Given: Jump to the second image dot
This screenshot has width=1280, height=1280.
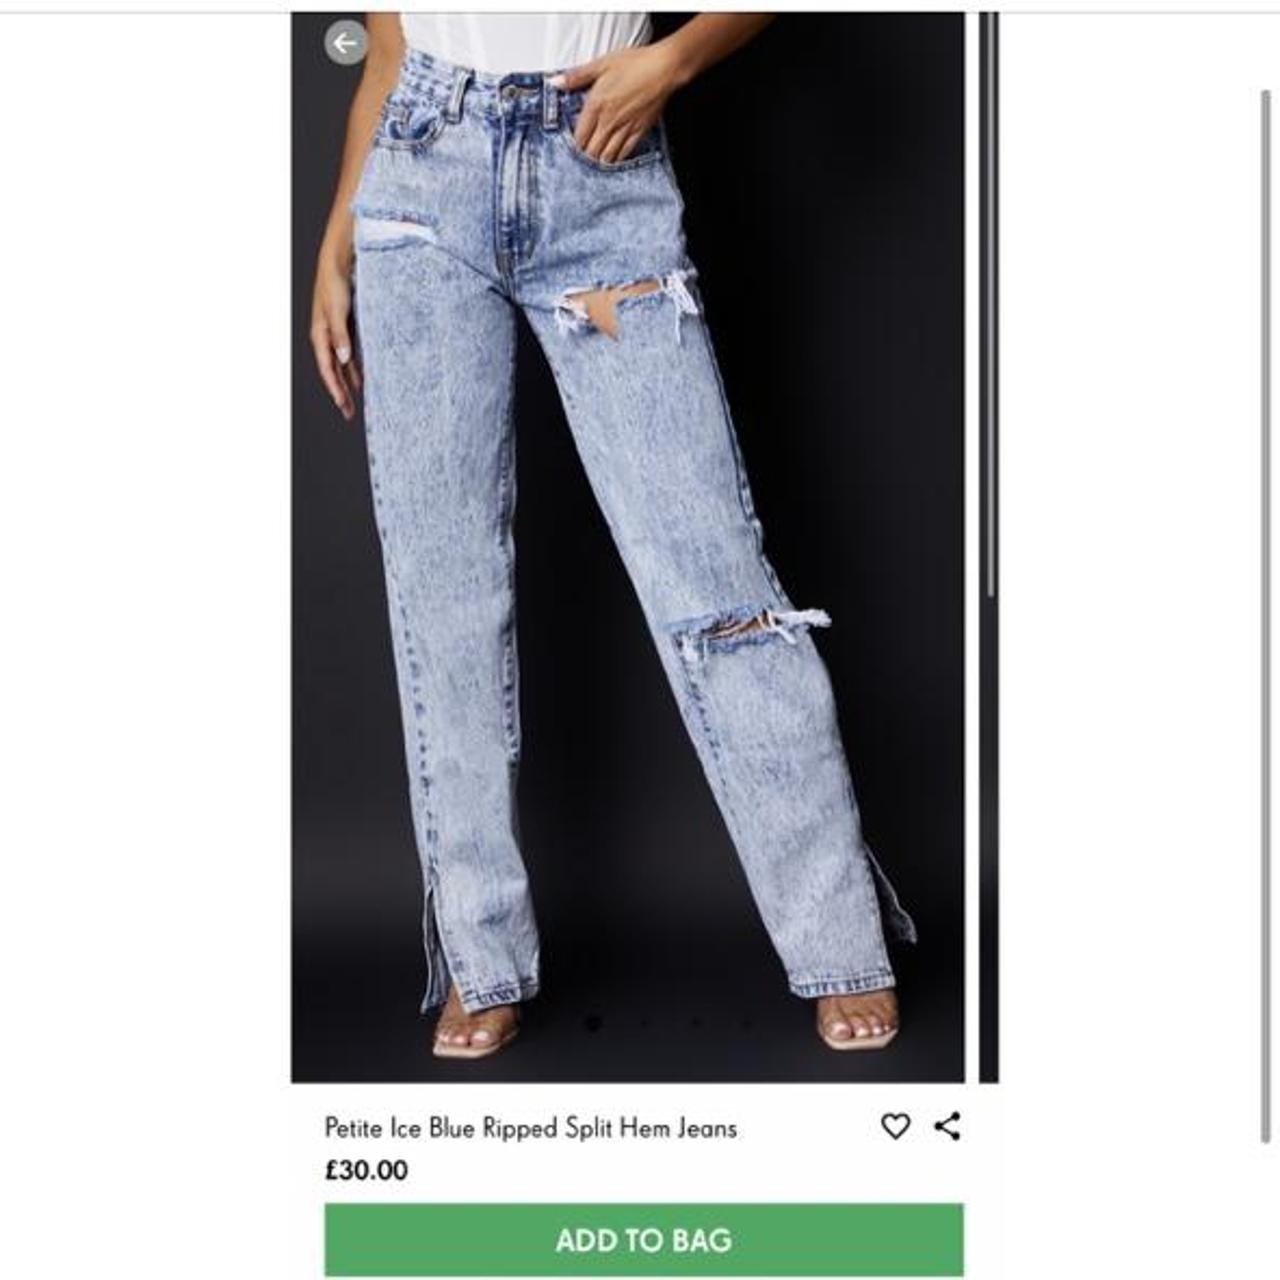Looking at the screenshot, I should click(x=645, y=1022).
